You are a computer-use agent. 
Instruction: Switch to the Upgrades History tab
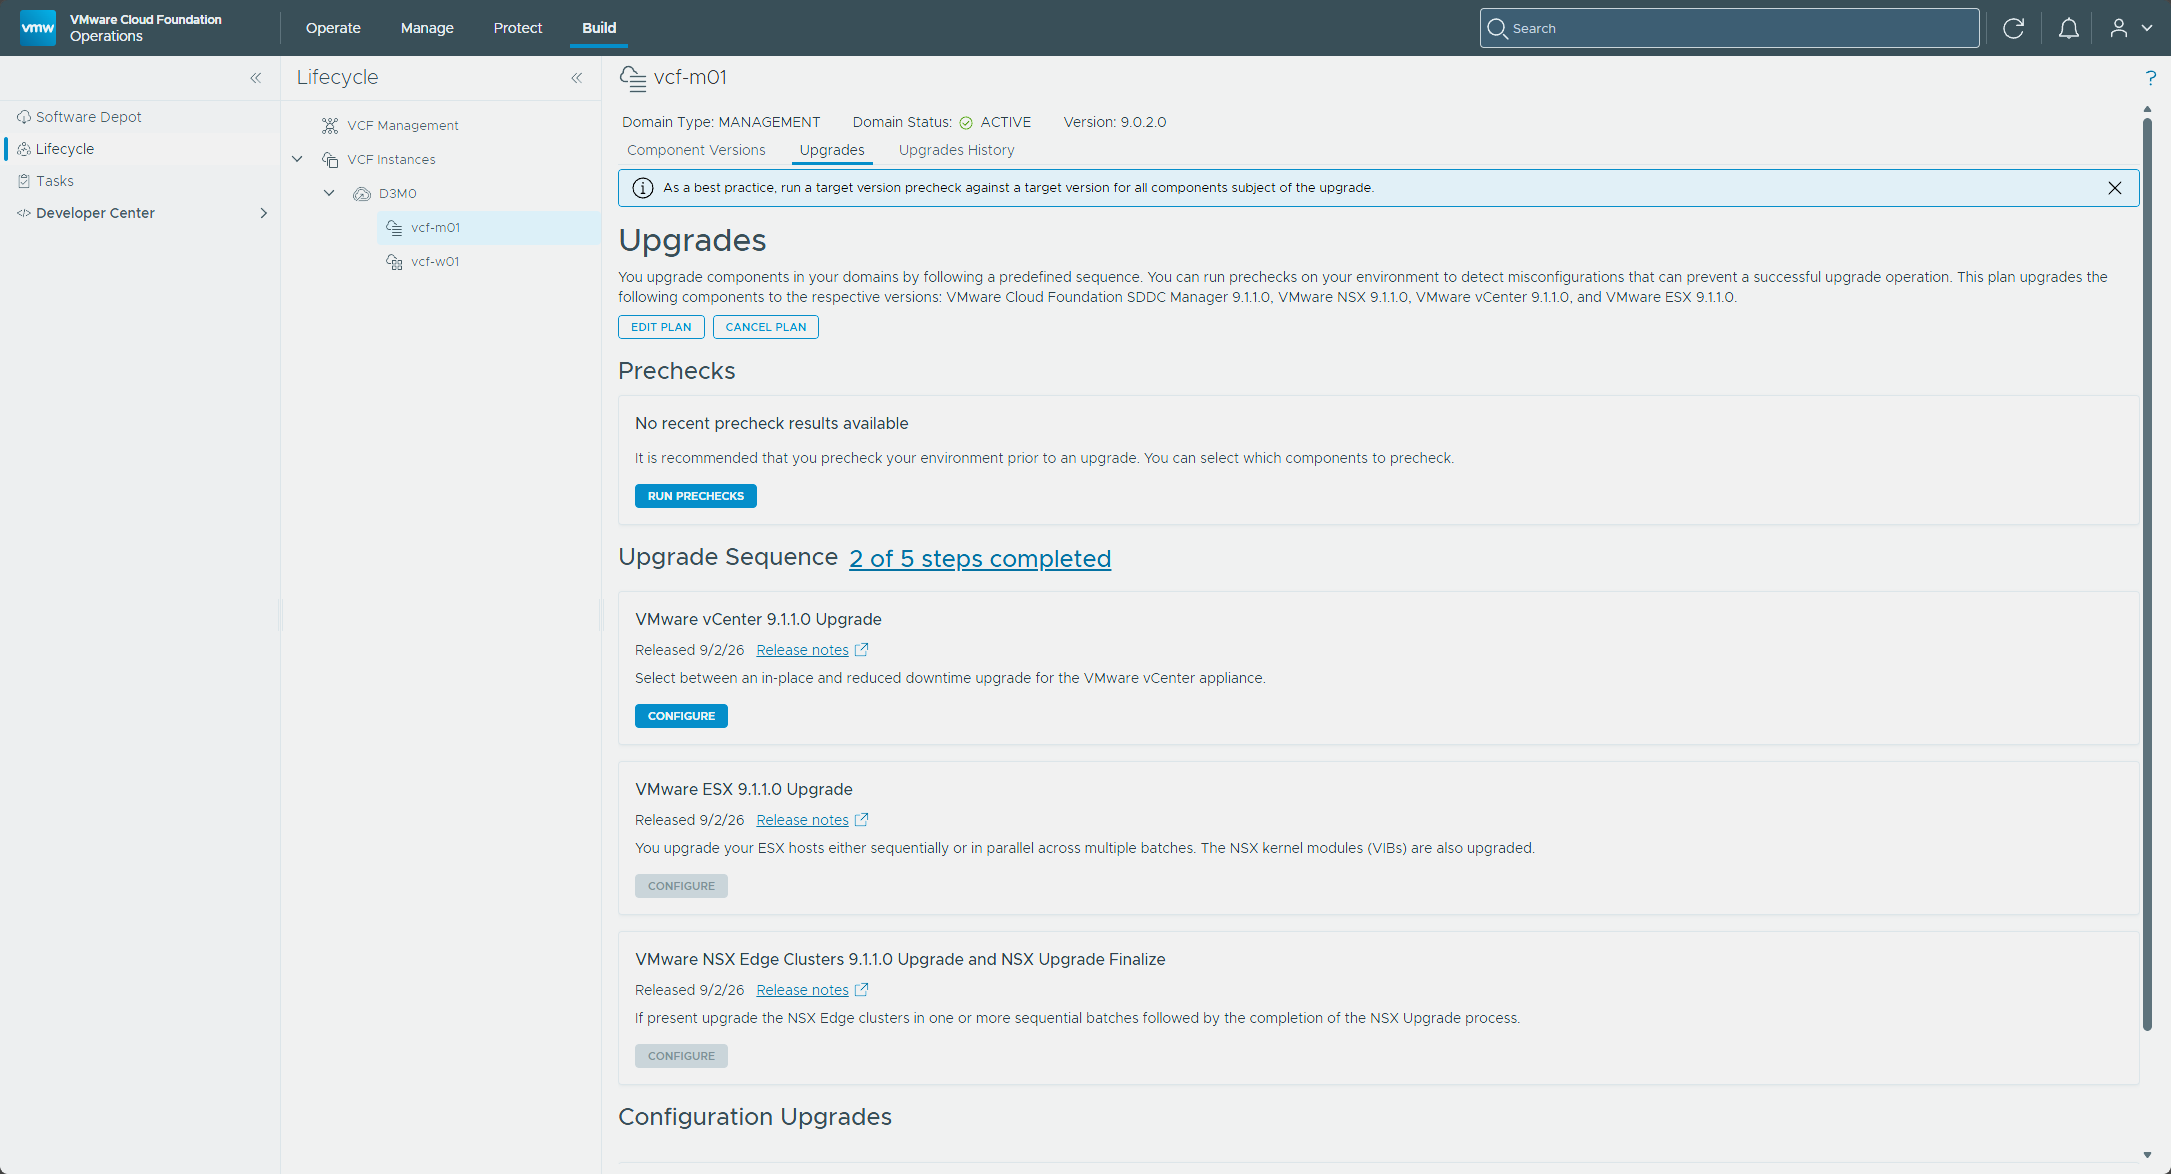pyautogui.click(x=956, y=150)
